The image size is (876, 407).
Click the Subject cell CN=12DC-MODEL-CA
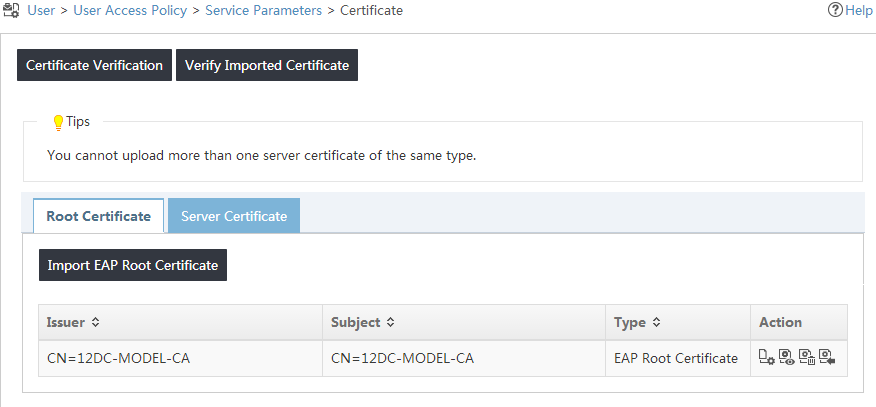click(464, 358)
